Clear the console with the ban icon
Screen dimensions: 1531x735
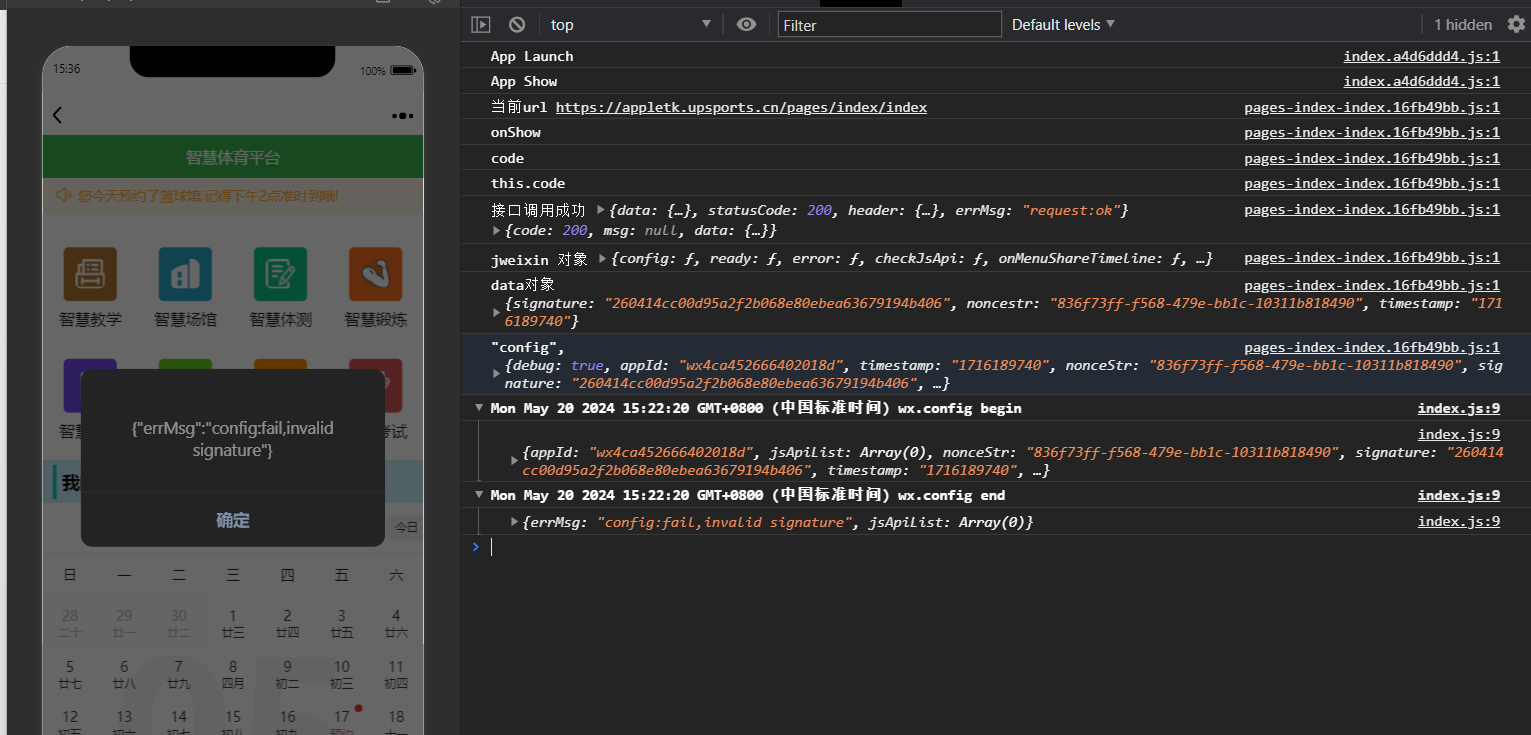[x=517, y=24]
